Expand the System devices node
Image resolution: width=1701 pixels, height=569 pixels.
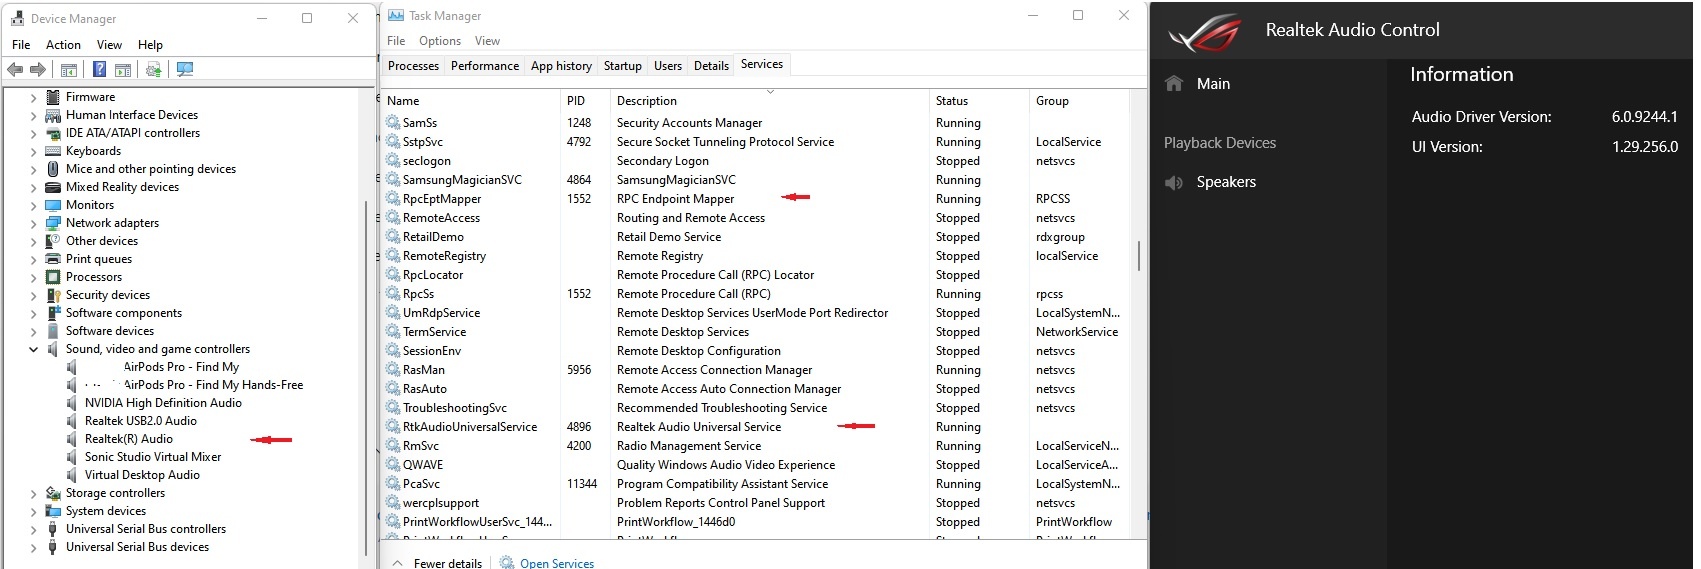33,512
